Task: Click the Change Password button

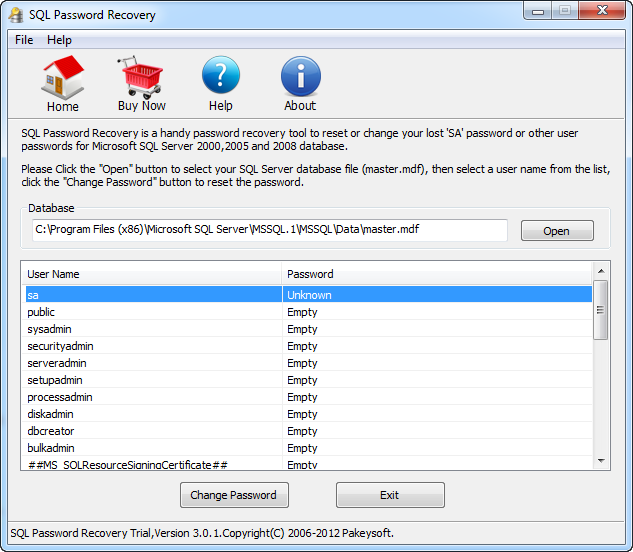Action: (x=234, y=495)
